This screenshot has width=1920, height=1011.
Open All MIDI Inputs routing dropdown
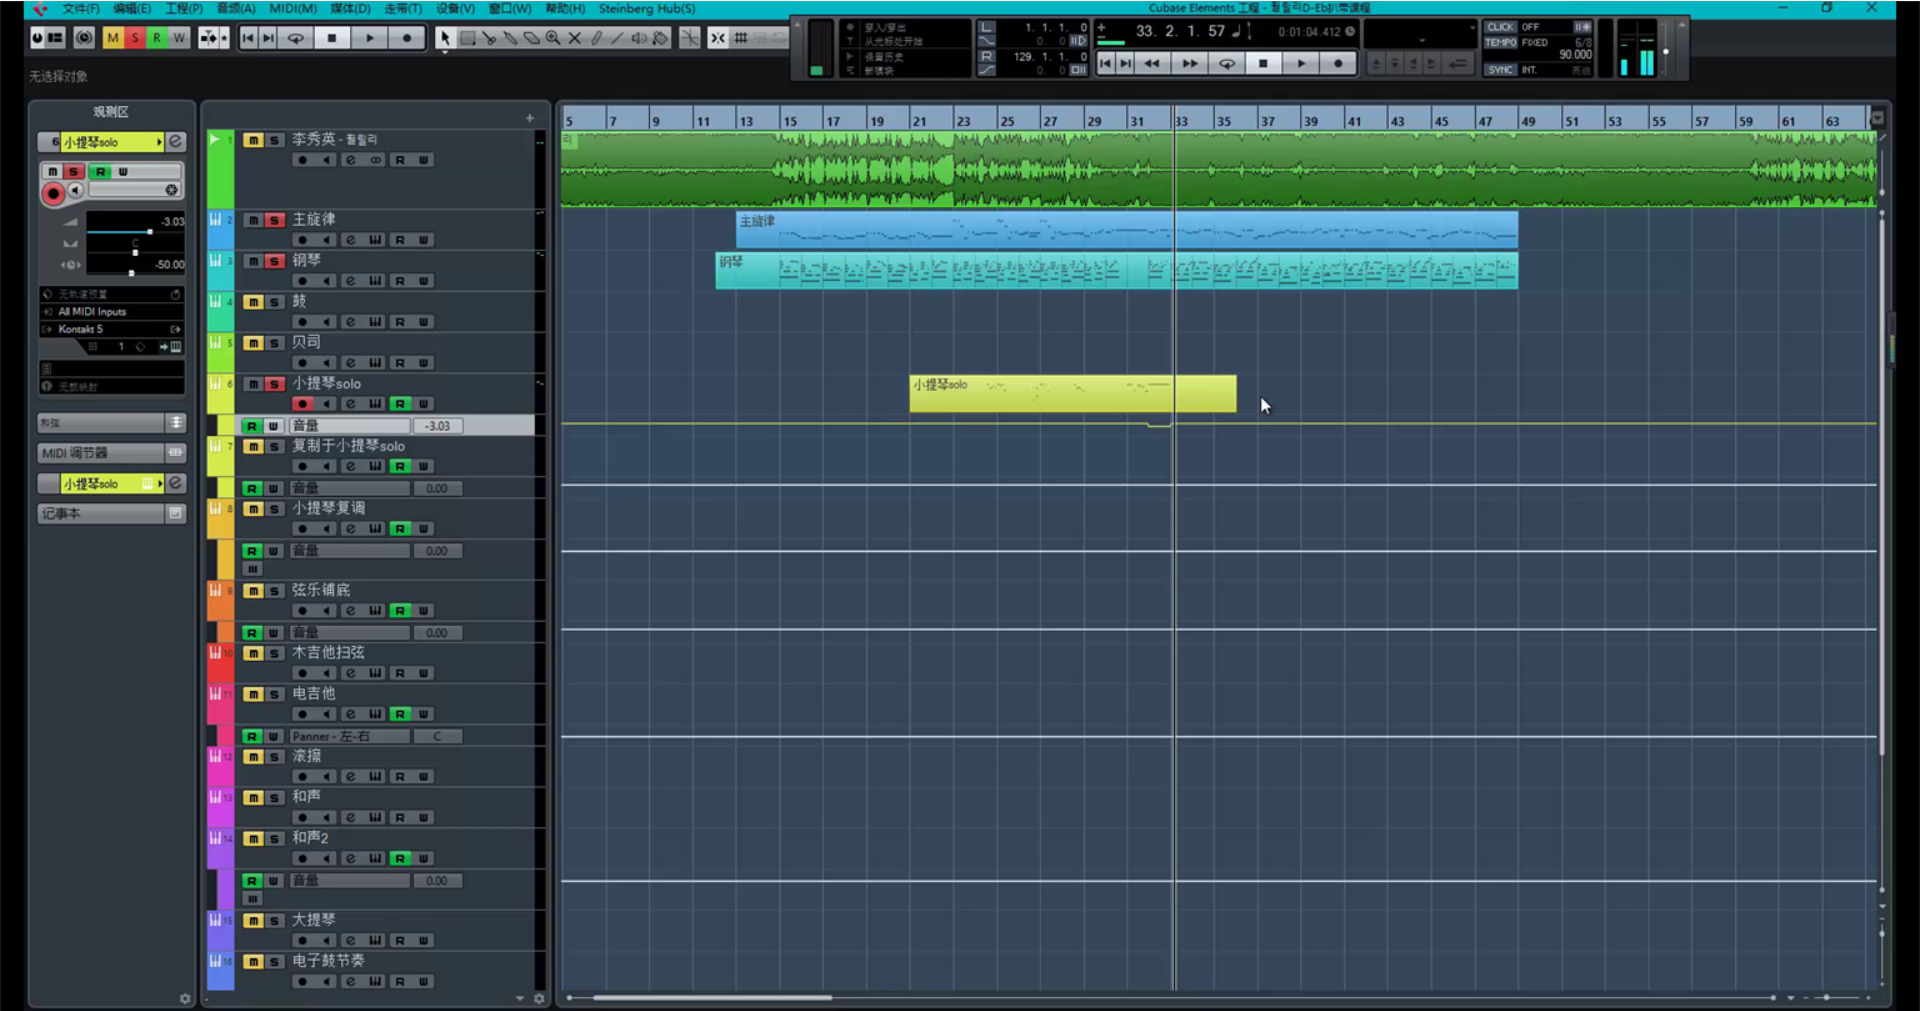click(110, 311)
